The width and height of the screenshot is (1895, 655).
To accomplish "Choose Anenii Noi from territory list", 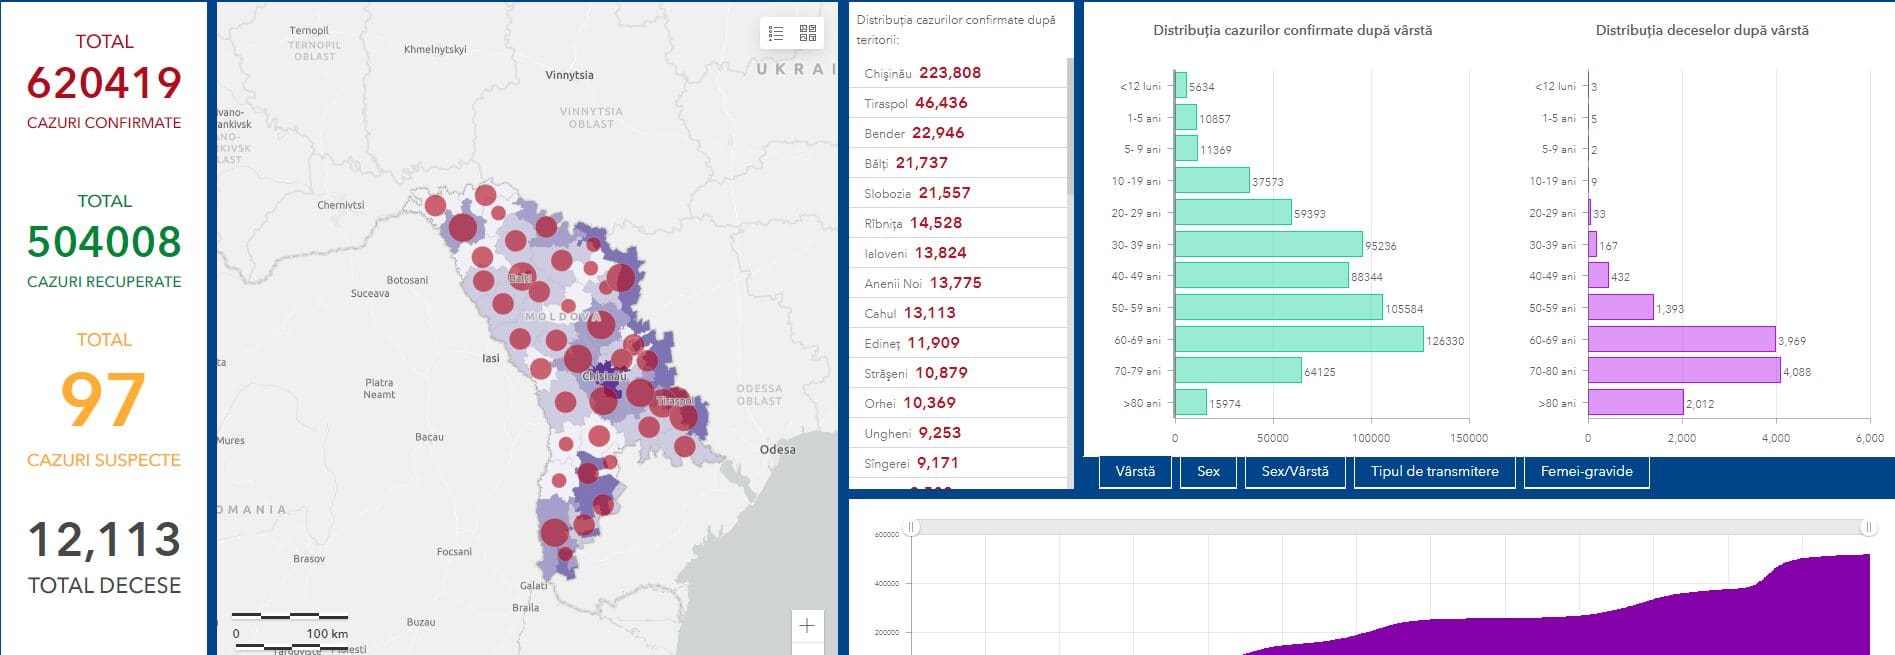I will [x=922, y=283].
